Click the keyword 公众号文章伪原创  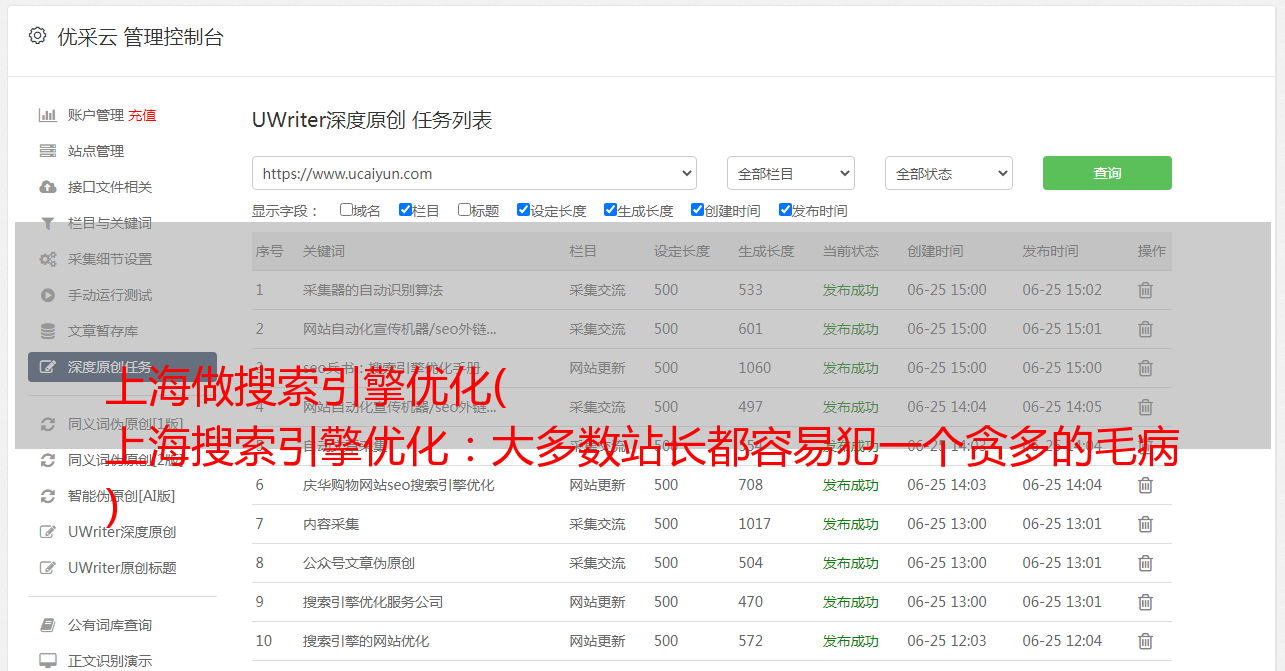tap(359, 563)
